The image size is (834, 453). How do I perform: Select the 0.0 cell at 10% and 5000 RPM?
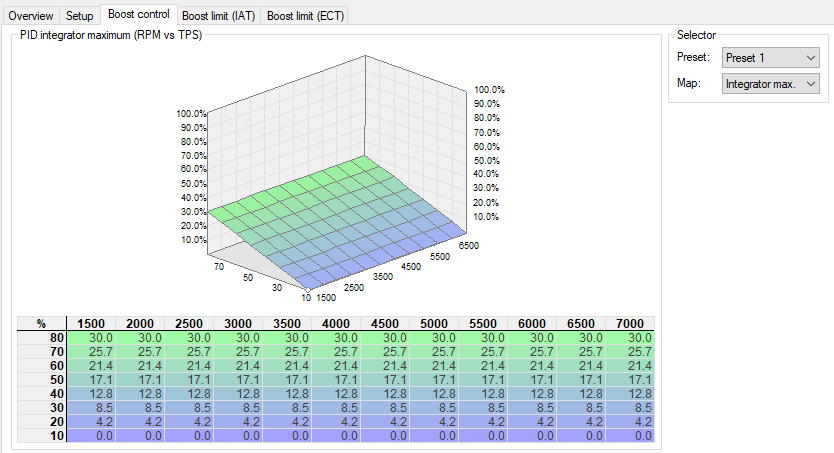(433, 435)
